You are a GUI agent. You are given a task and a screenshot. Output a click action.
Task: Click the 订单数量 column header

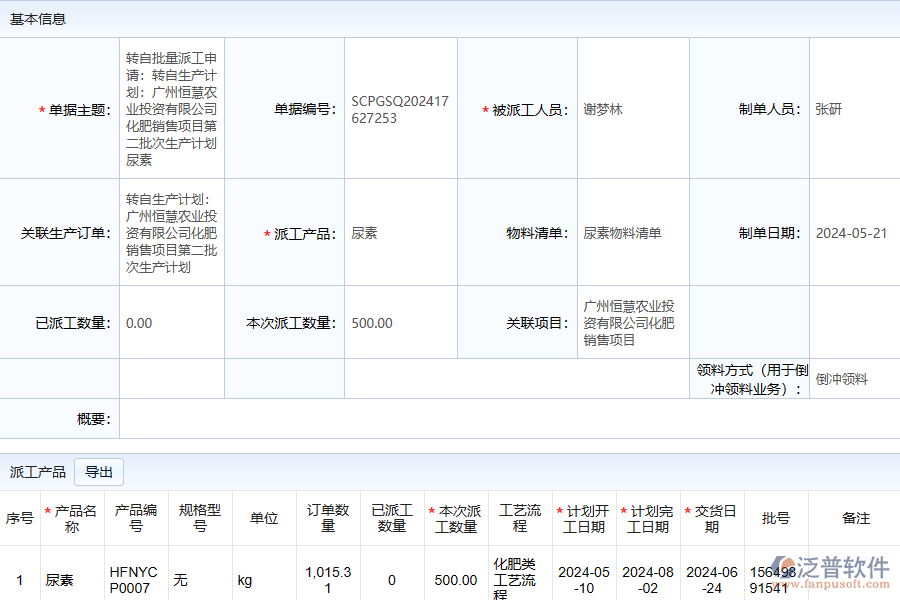328,518
